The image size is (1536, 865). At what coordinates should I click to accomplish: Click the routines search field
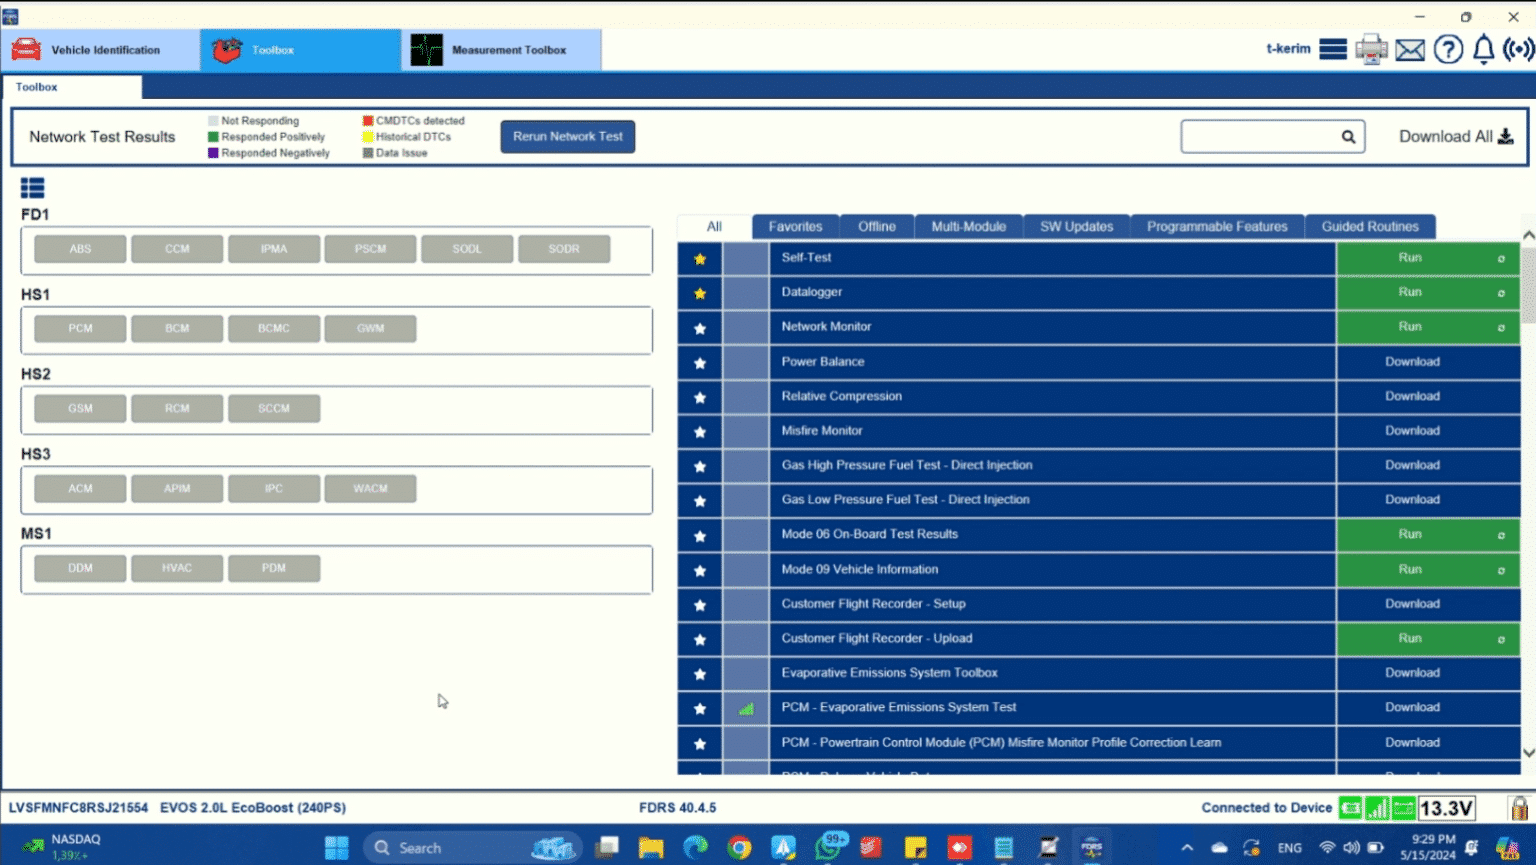click(x=1265, y=136)
